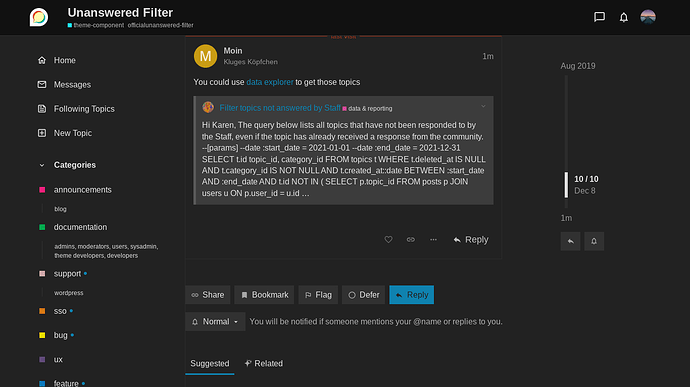
Task: Open the blog subcategory
Action: [60, 209]
